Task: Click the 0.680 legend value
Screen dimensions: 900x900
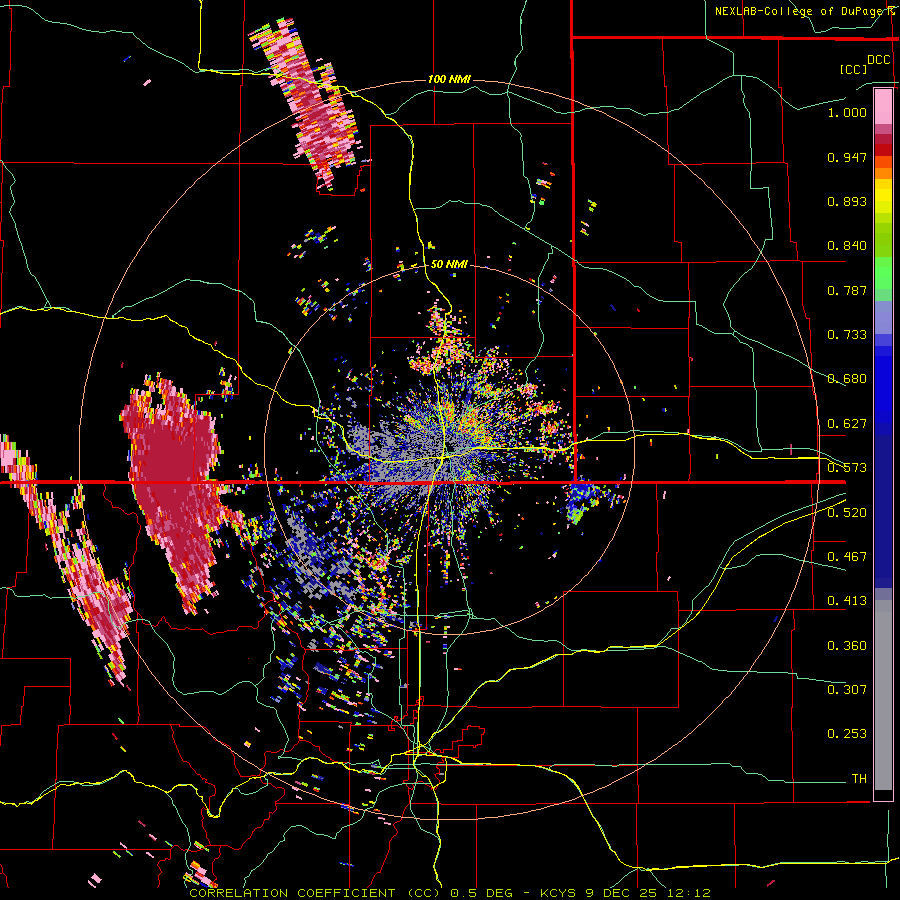Action: 847,379
